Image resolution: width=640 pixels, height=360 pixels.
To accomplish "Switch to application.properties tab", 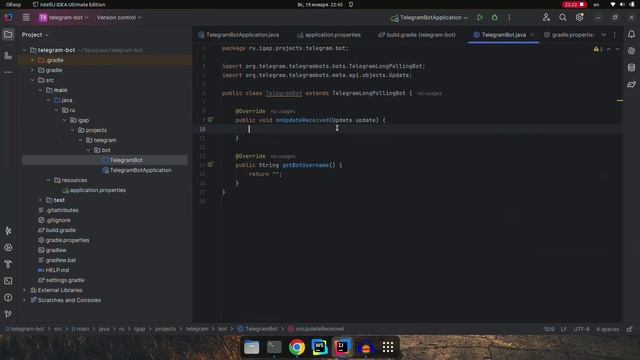I will 329,35.
